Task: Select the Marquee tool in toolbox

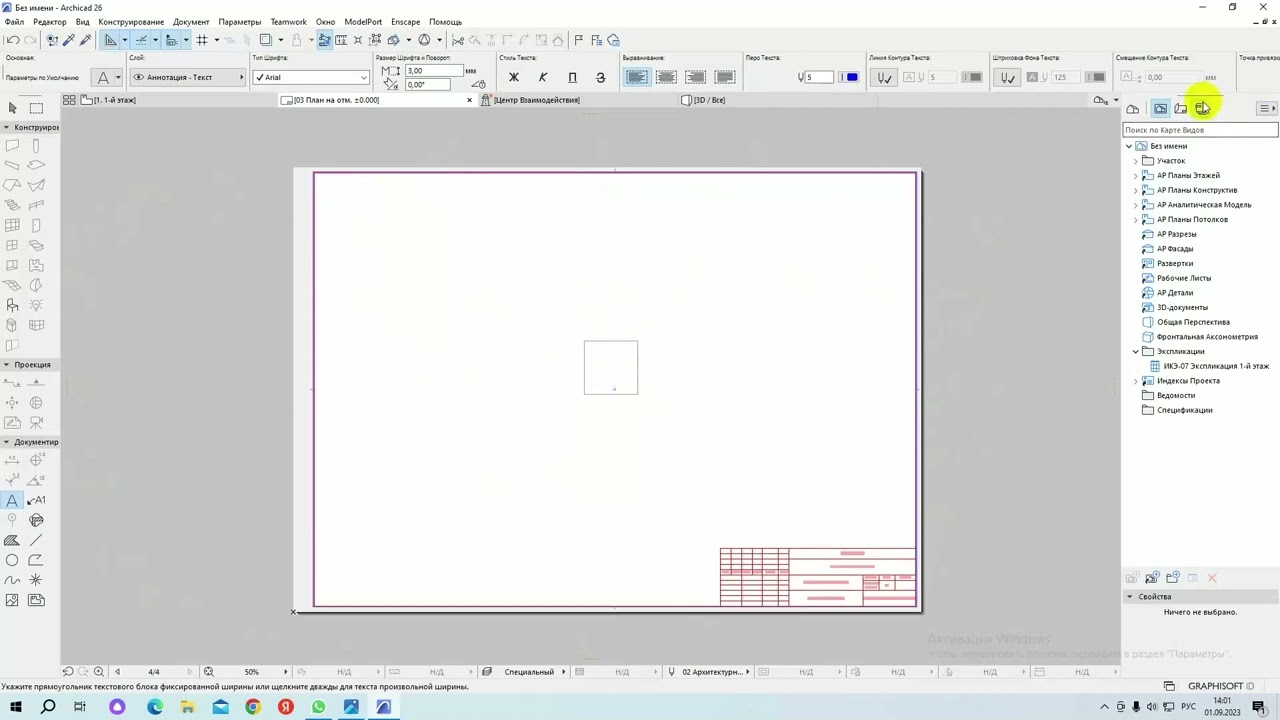Action: pos(36,107)
